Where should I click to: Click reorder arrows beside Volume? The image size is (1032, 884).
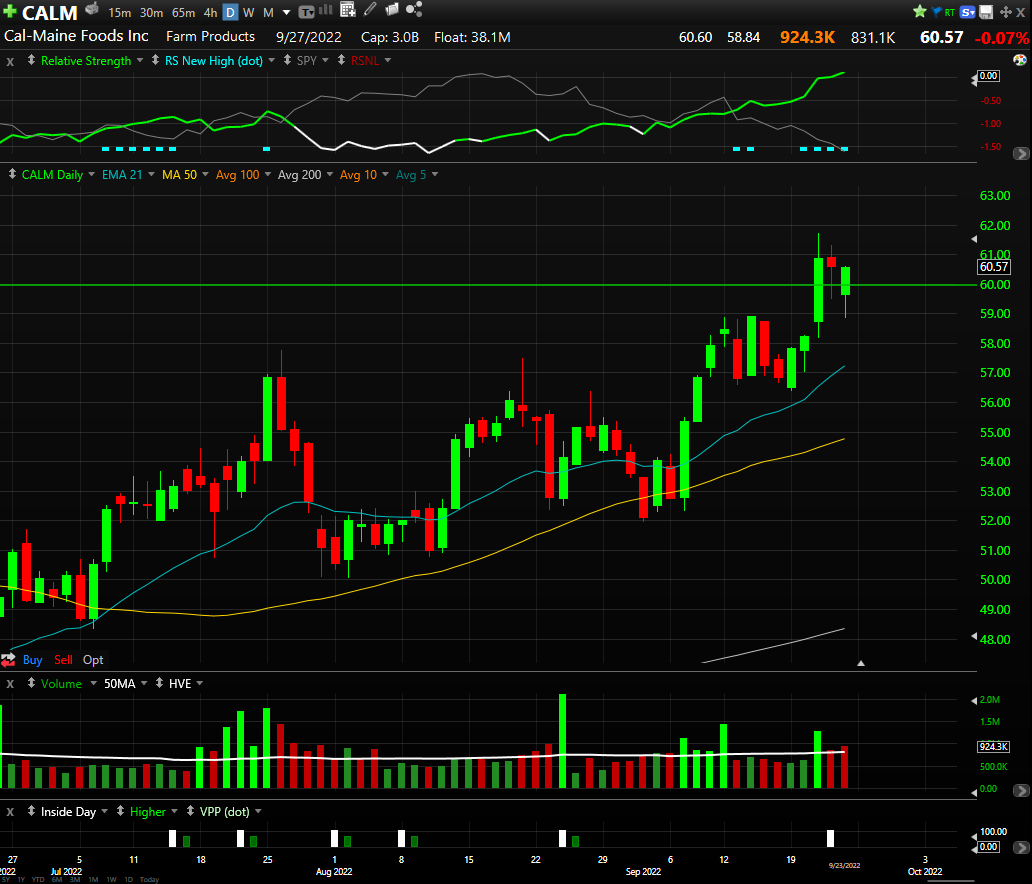pos(31,683)
